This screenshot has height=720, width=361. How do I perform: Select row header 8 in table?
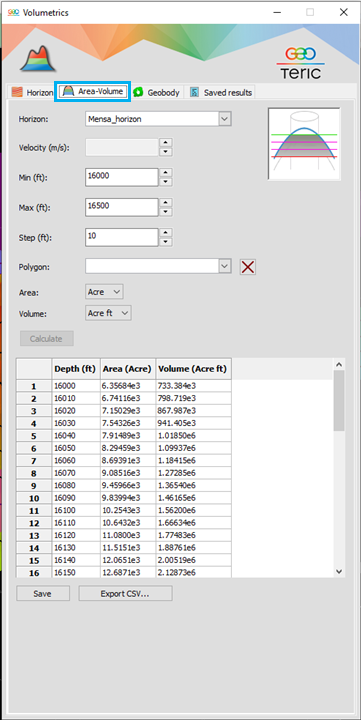[34, 473]
